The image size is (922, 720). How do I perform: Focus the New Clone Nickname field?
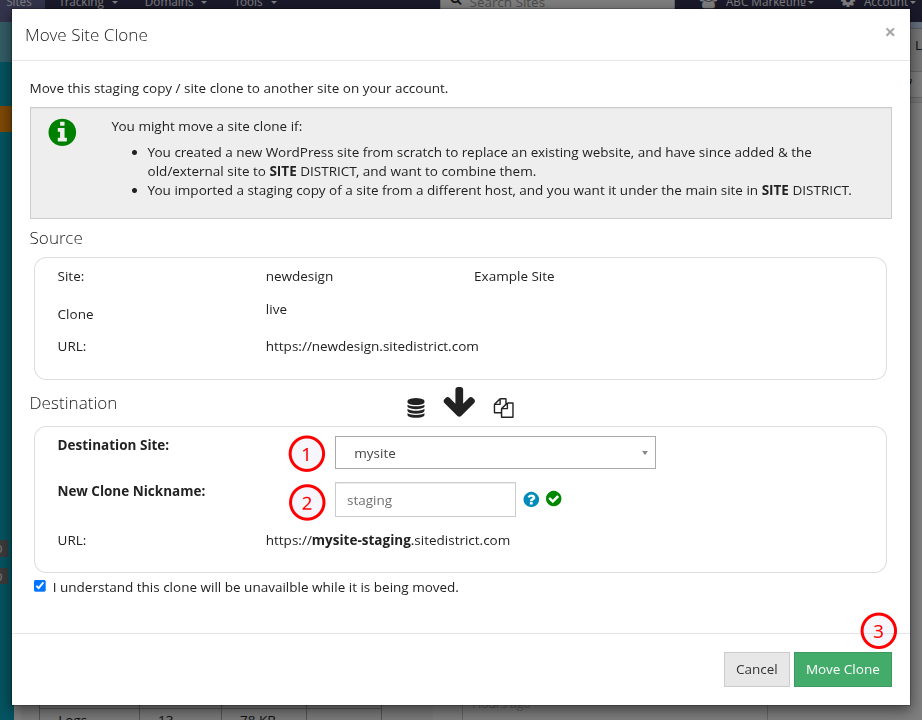tap(425, 500)
